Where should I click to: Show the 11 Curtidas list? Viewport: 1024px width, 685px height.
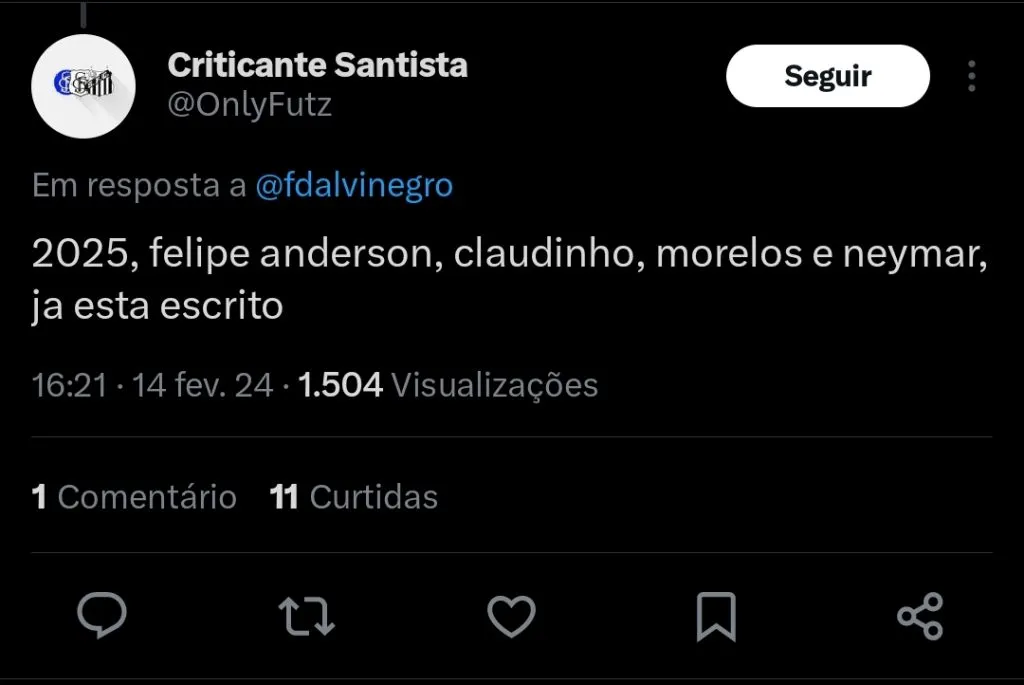click(354, 497)
